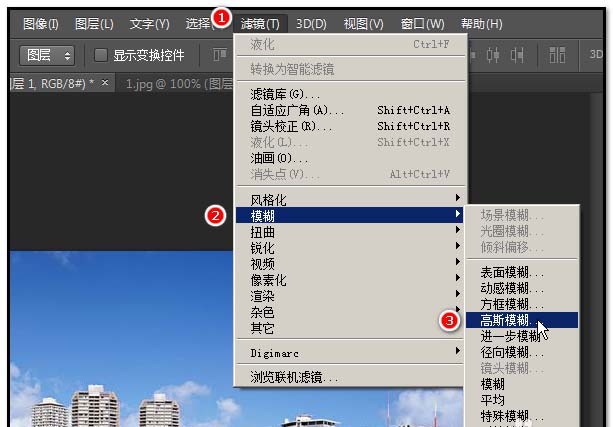Open the 视图(V) menu
Screen dimensions: 613x427
(x=363, y=24)
